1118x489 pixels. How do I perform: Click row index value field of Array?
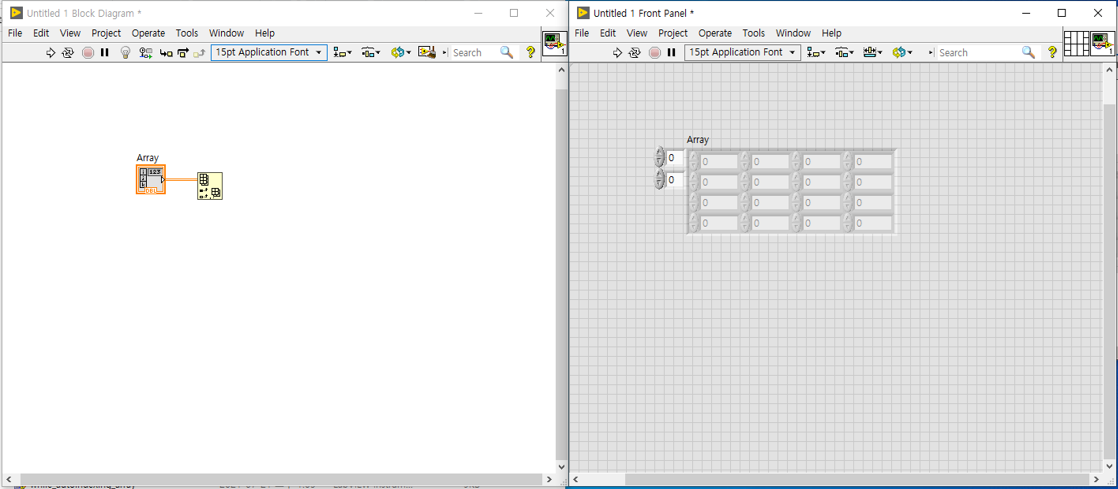pyautogui.click(x=675, y=158)
